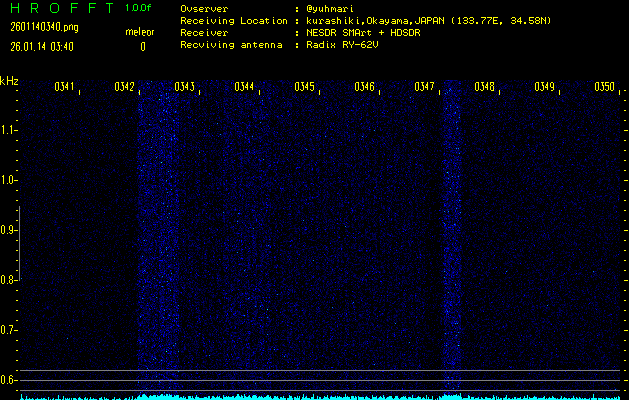Click time marker 0347

click(x=424, y=86)
